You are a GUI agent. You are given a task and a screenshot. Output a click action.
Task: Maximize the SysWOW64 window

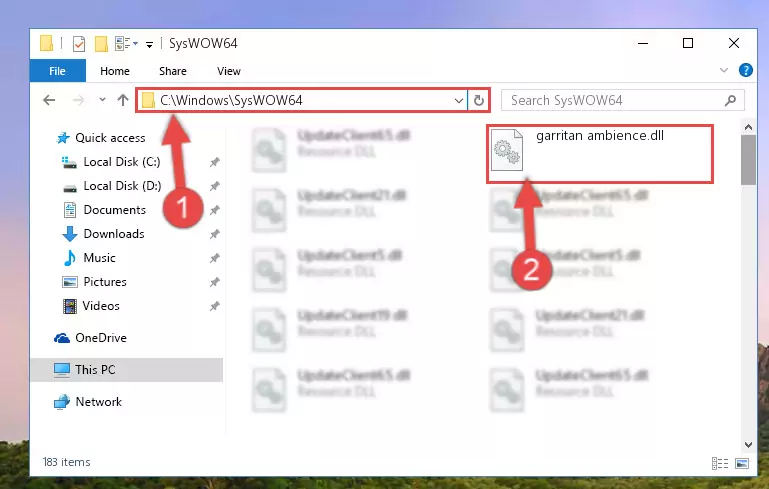pos(688,43)
